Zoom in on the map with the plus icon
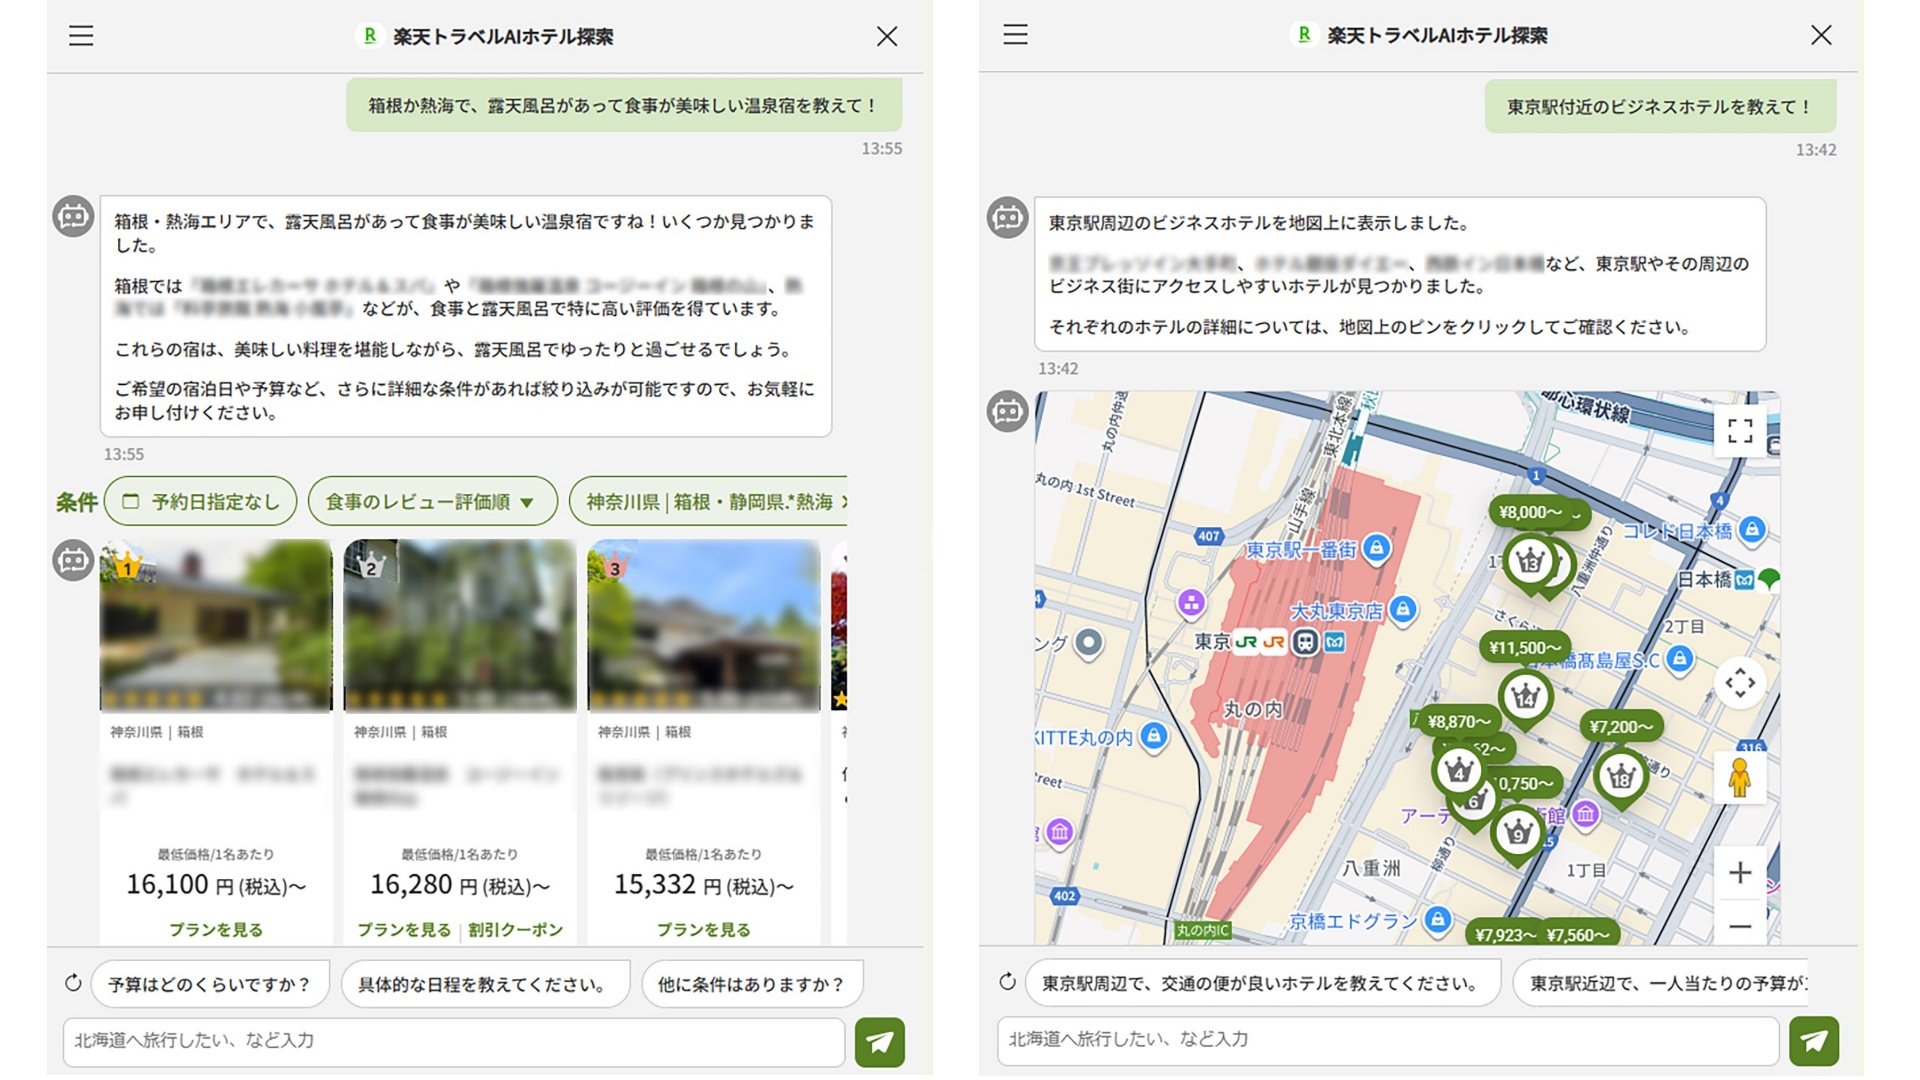 point(1740,873)
